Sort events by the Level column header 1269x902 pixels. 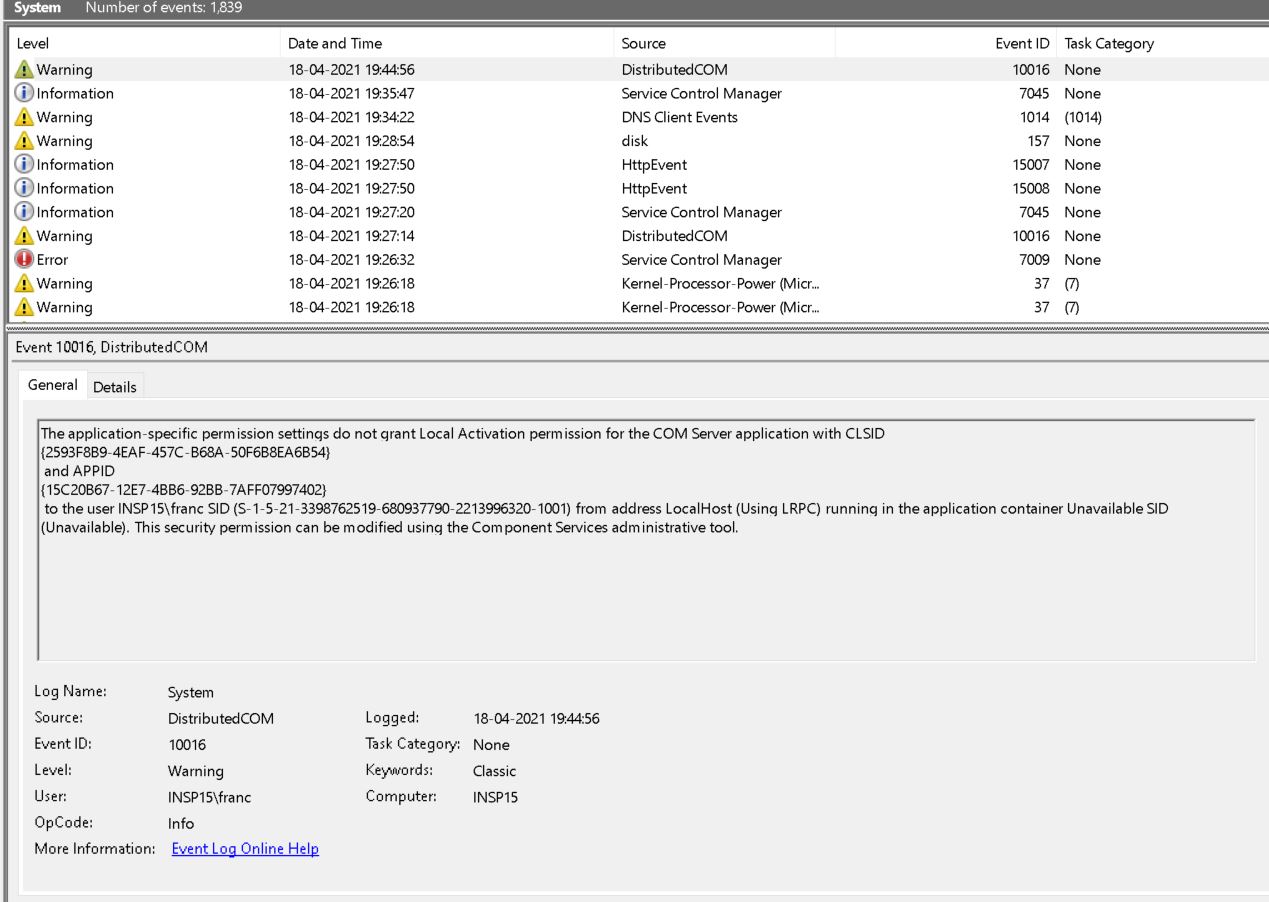[x=144, y=44]
